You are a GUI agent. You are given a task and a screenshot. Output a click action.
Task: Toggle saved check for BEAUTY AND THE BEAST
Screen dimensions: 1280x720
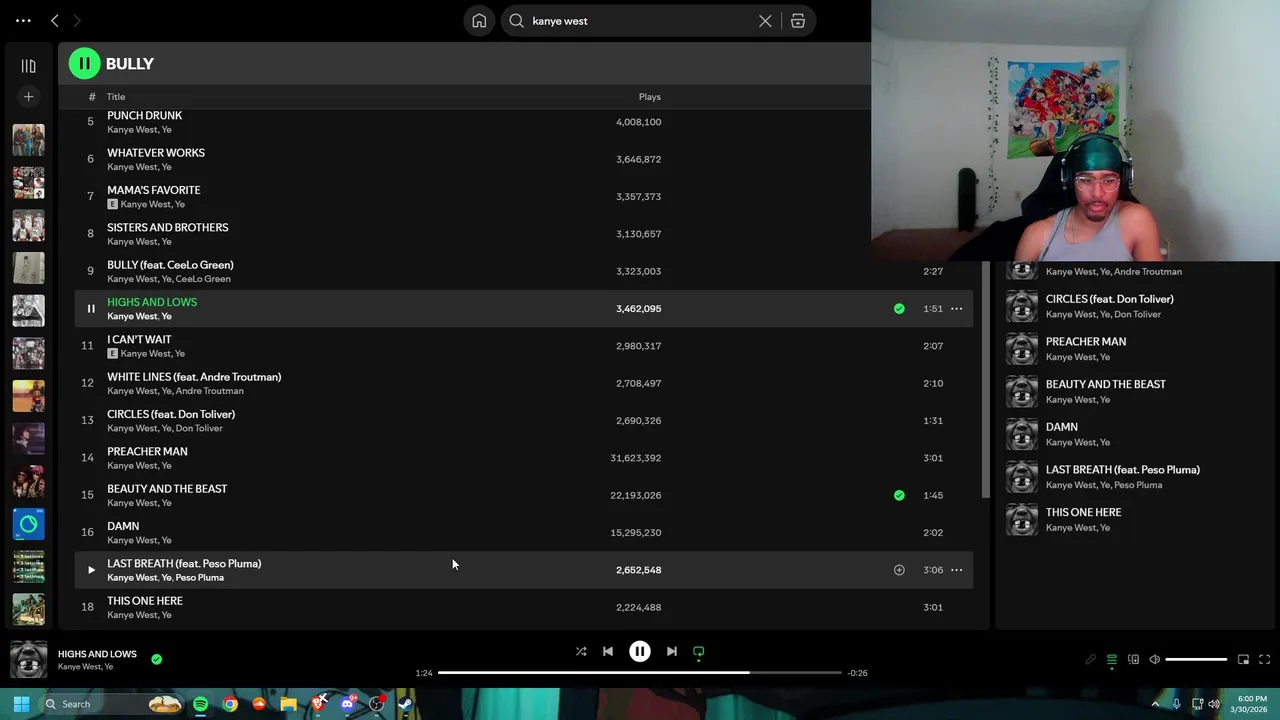click(x=899, y=495)
